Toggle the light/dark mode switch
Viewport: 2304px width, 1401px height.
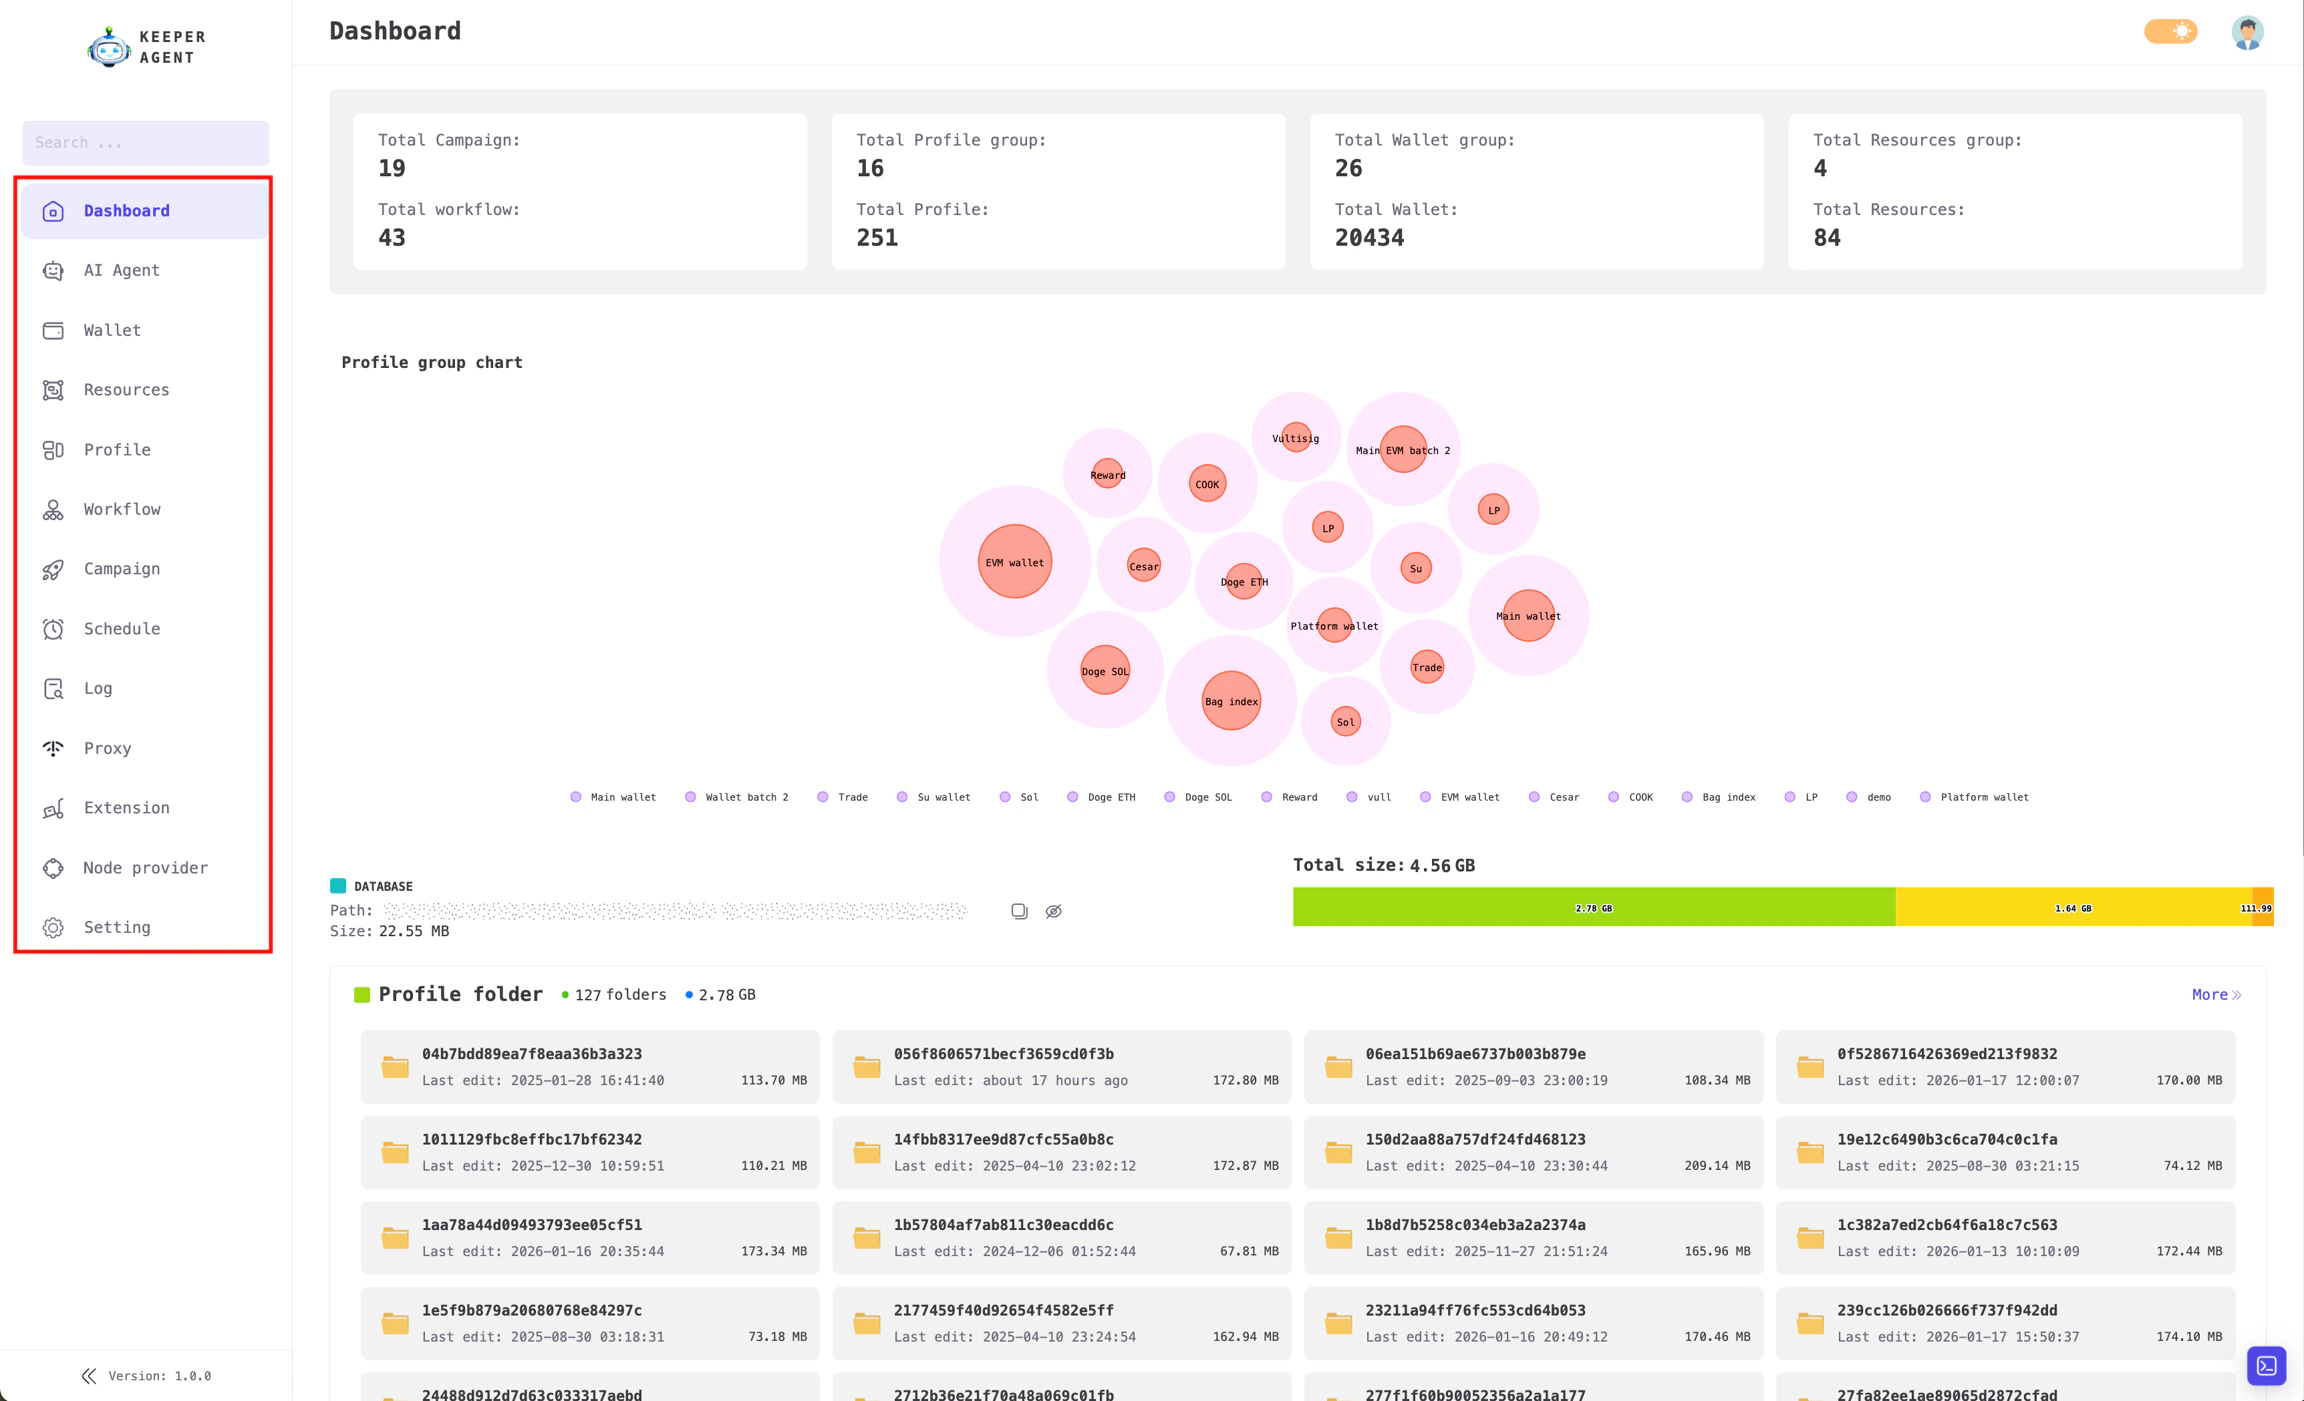[2170, 31]
